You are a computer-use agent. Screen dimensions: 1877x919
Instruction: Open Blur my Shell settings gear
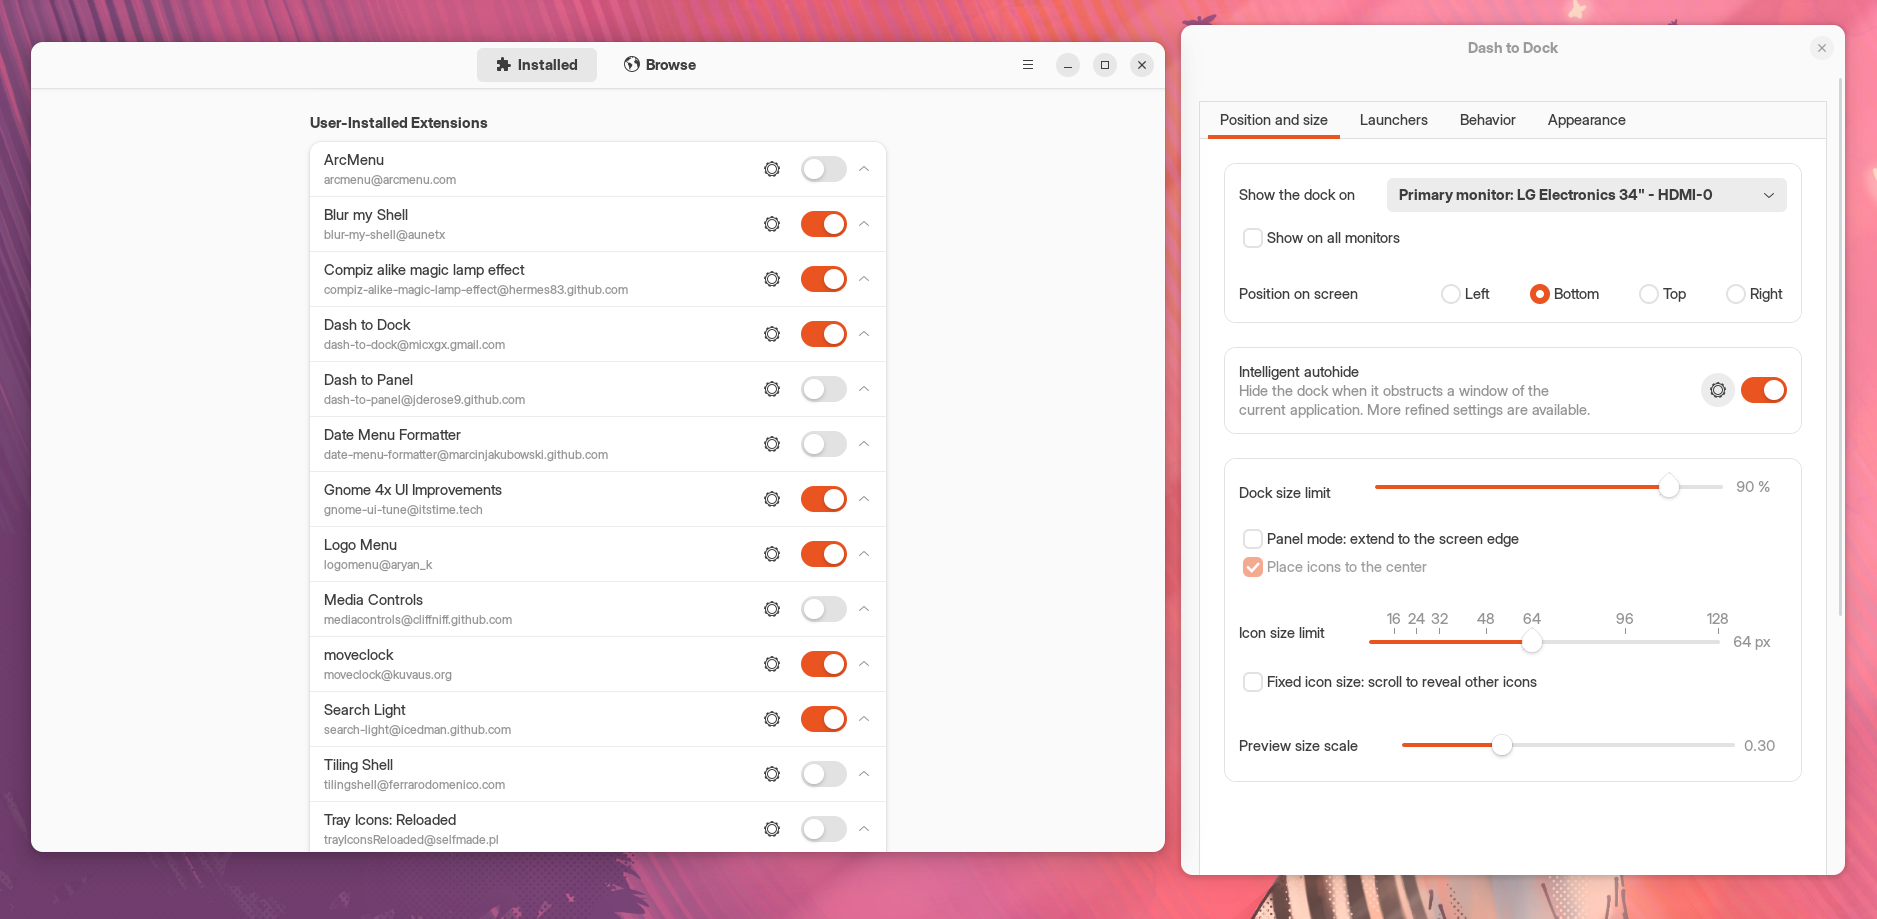pyautogui.click(x=772, y=224)
